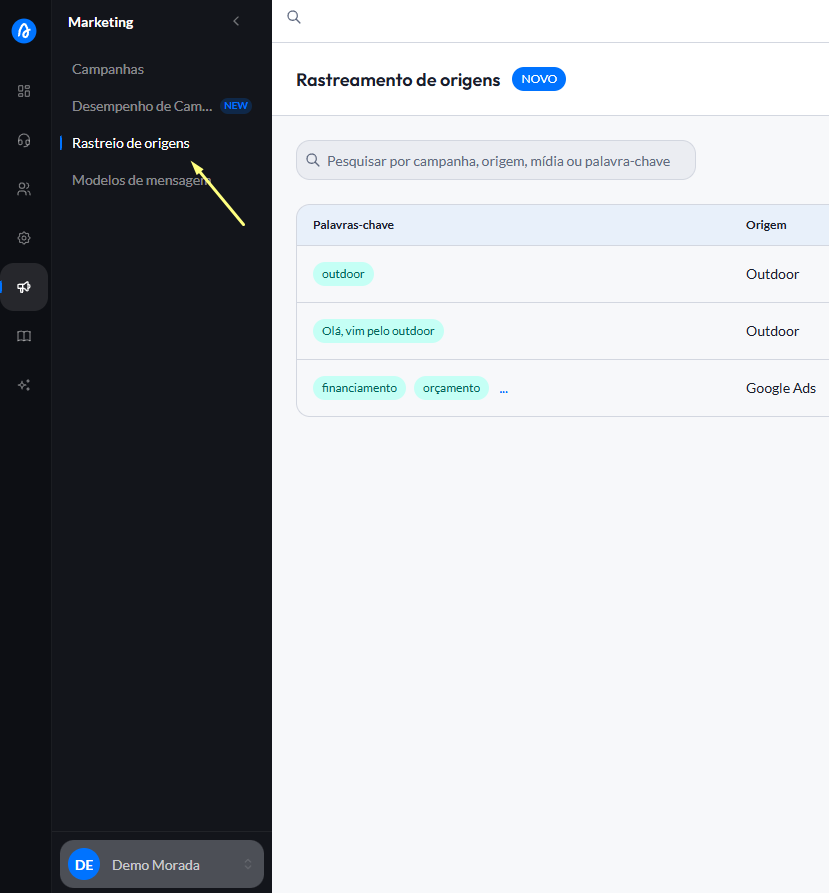Open Modelos de mensagem menu item
Viewport: 829px width, 893px height.
click(141, 180)
